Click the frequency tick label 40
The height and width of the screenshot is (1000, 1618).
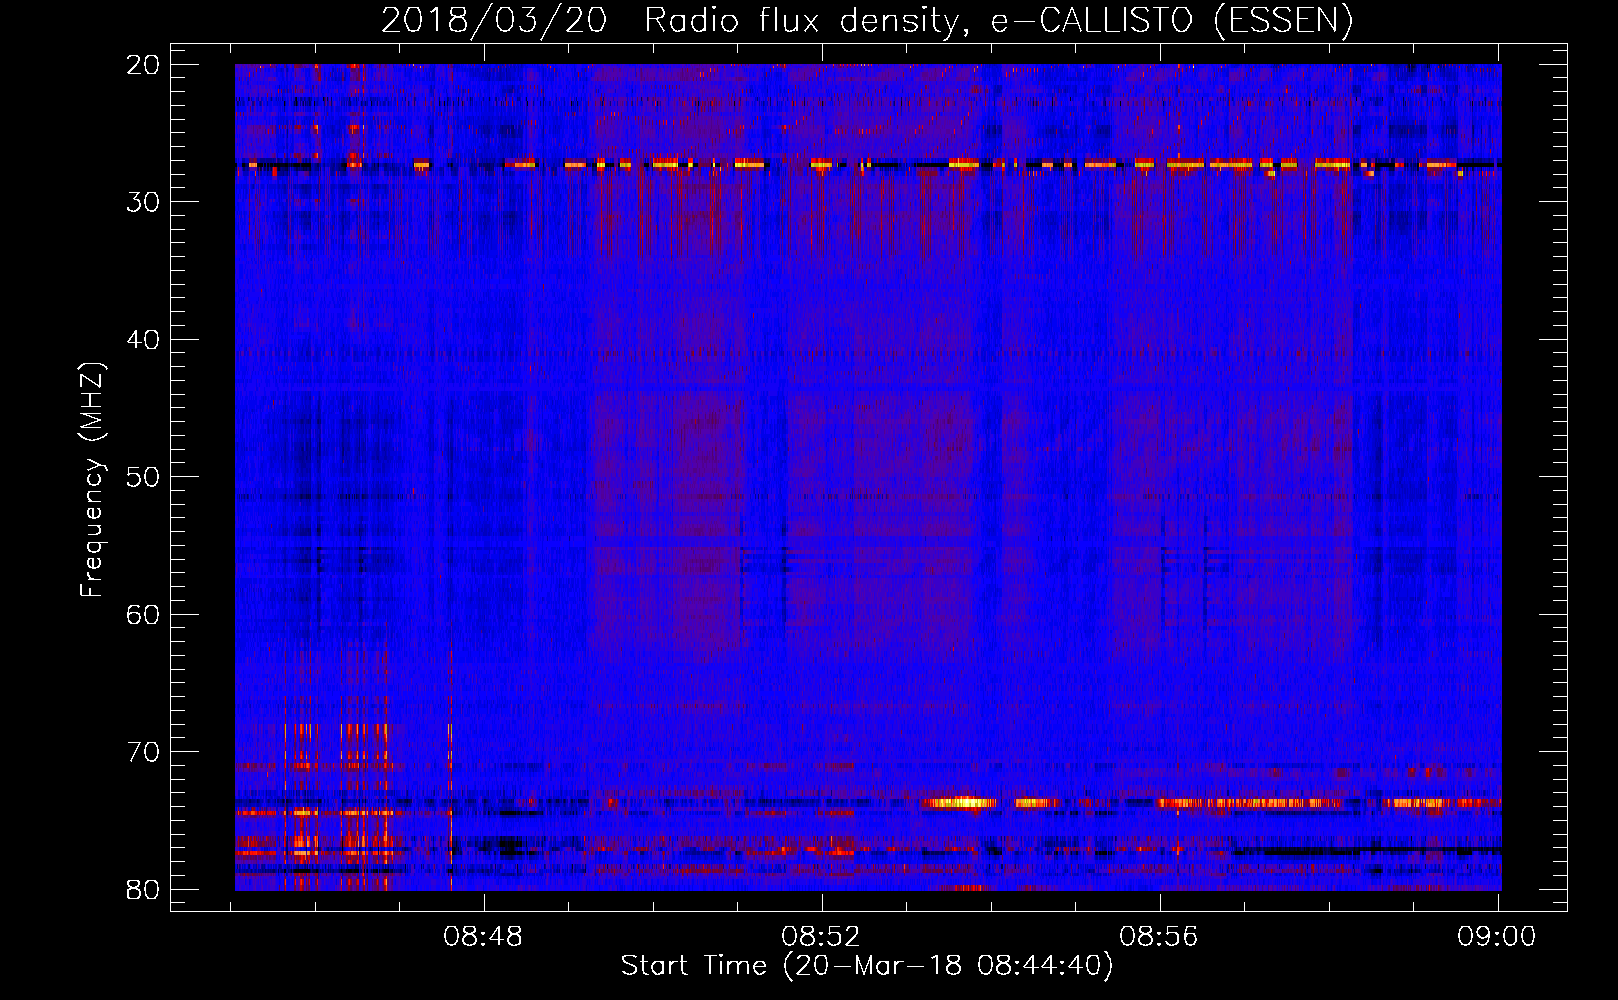tap(143, 340)
